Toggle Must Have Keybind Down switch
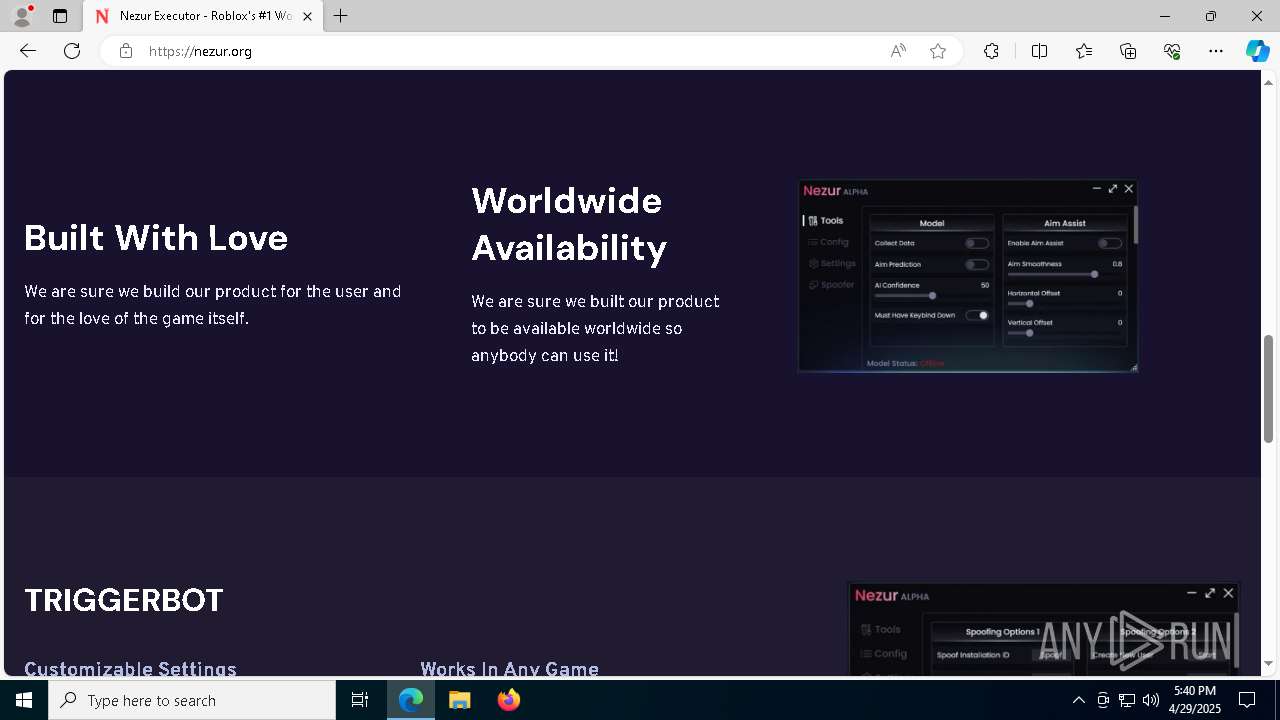Screen dimensions: 1280x720 (x=977, y=315)
